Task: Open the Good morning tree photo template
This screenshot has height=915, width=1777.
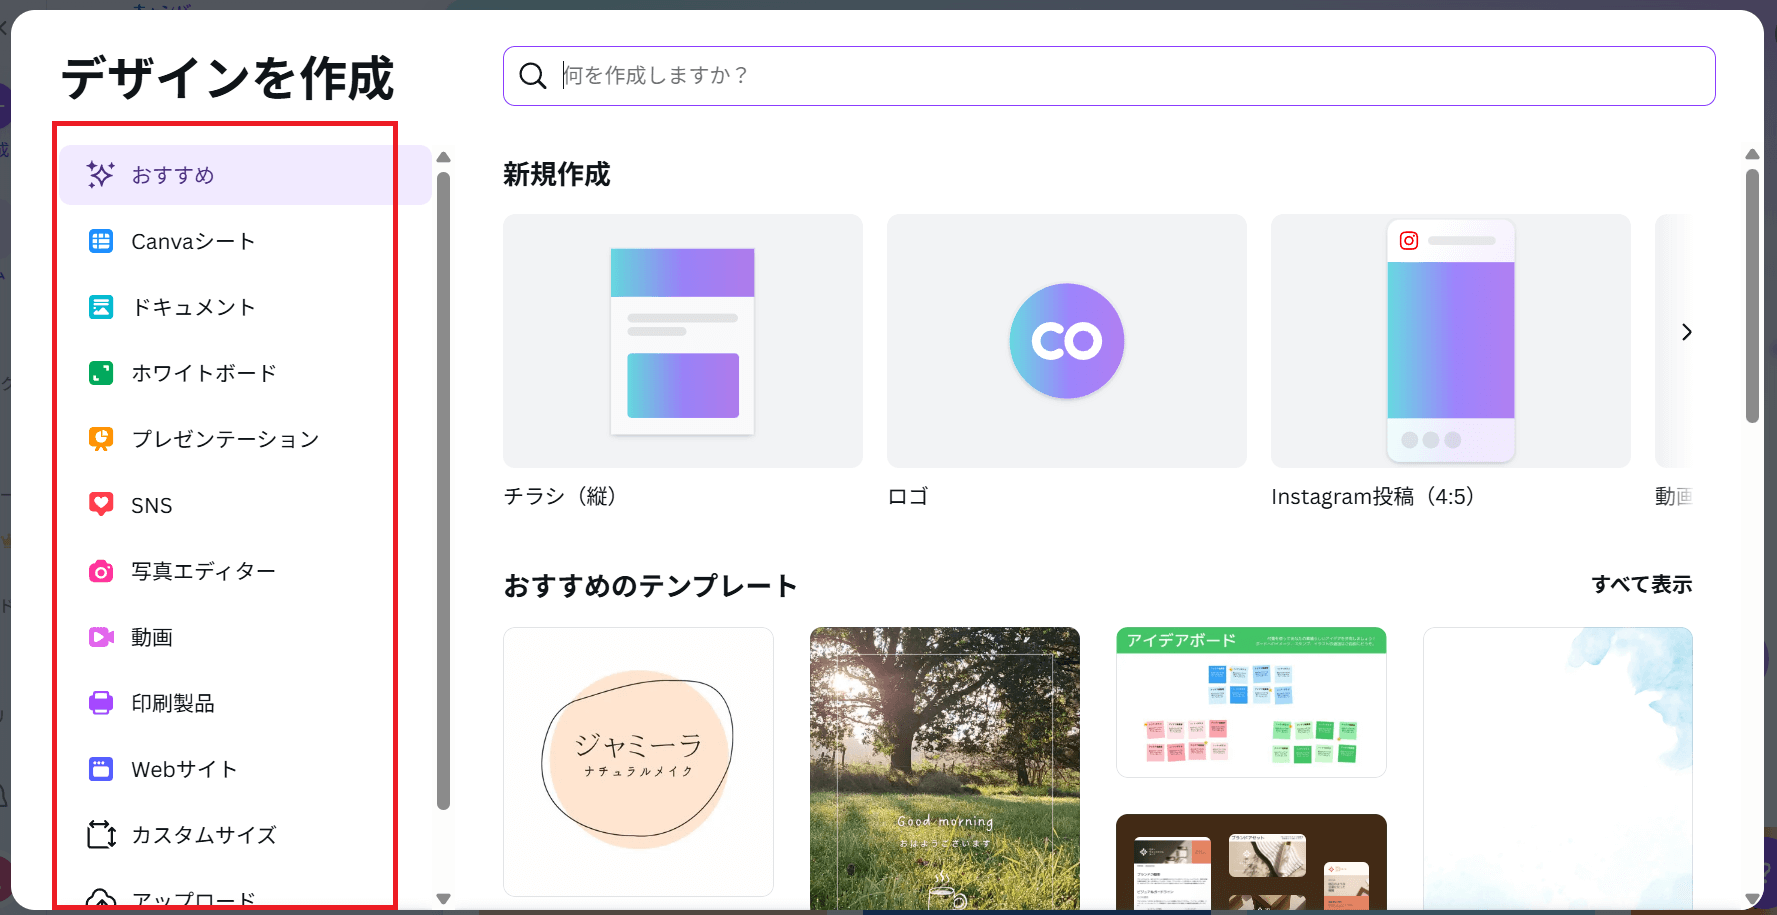Action: click(945, 768)
